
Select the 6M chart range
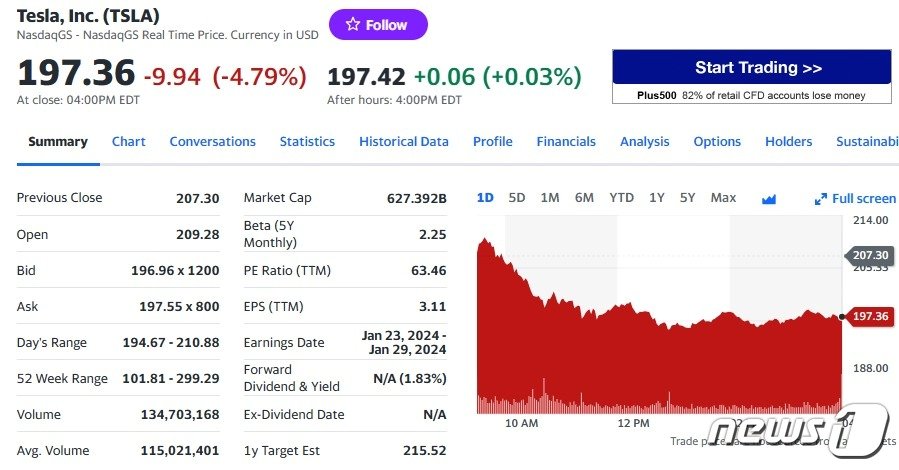pos(584,198)
